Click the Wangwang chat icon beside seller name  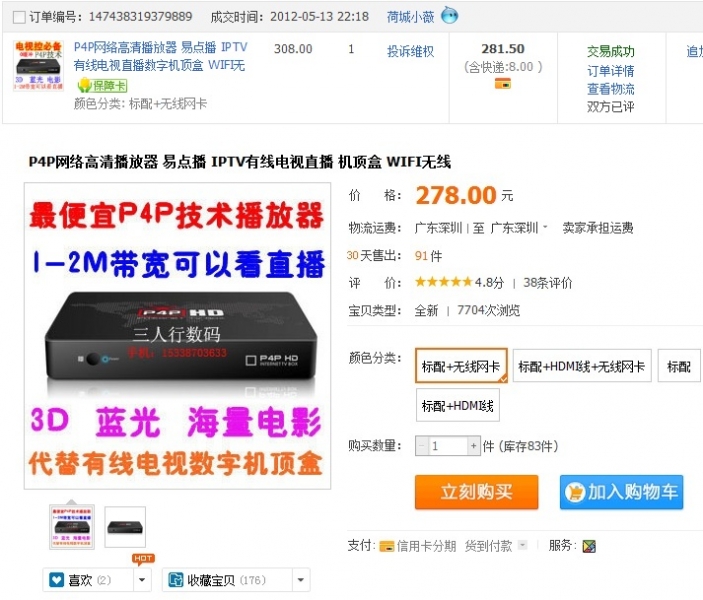tap(449, 16)
